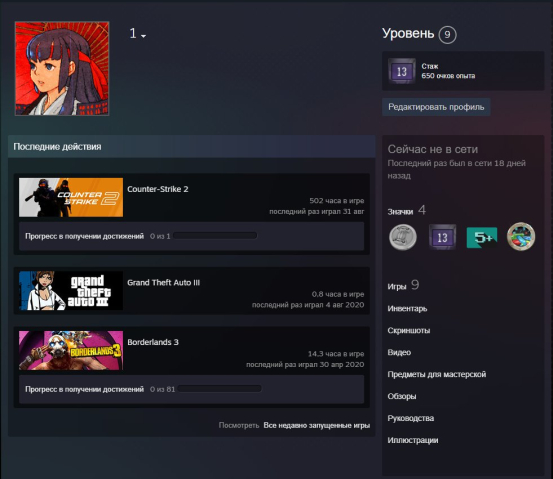Select Предметы для мастерской link
The height and width of the screenshot is (479, 553).
coord(437,374)
